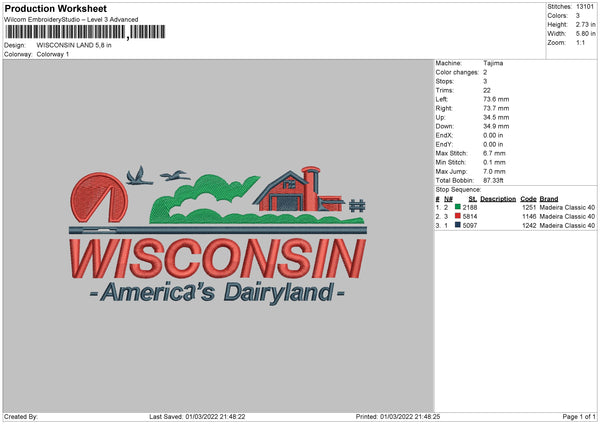600x424 pixels.
Task: Click the Total Bobbin value '87.33ft'
Action: (x=493, y=180)
